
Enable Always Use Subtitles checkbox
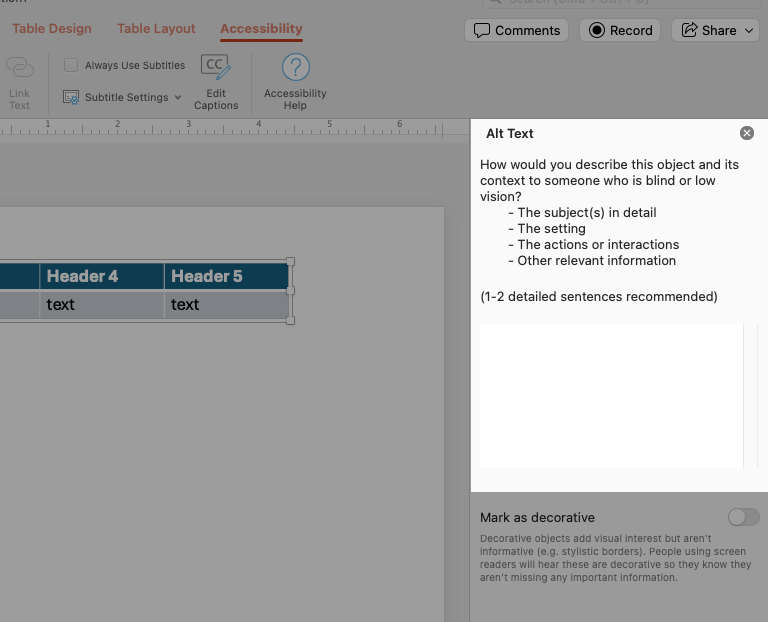(x=71, y=65)
